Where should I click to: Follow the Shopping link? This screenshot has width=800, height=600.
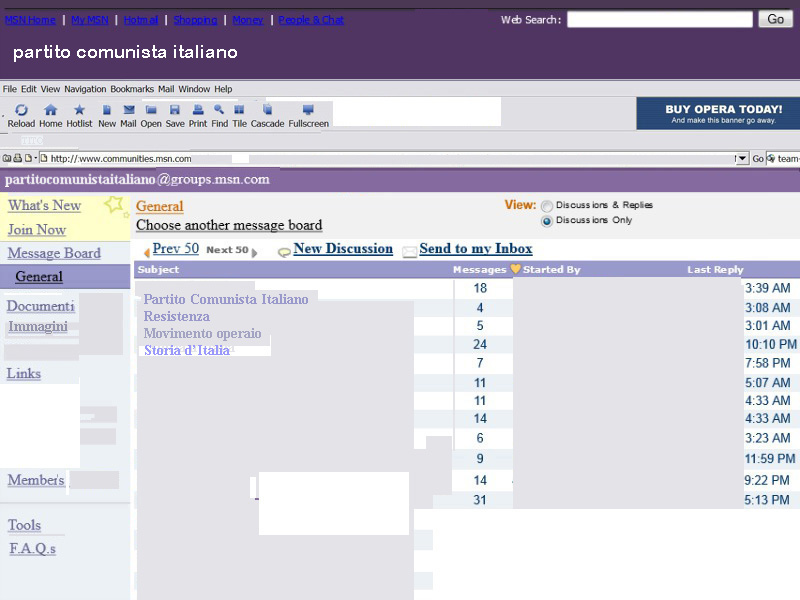pos(195,20)
